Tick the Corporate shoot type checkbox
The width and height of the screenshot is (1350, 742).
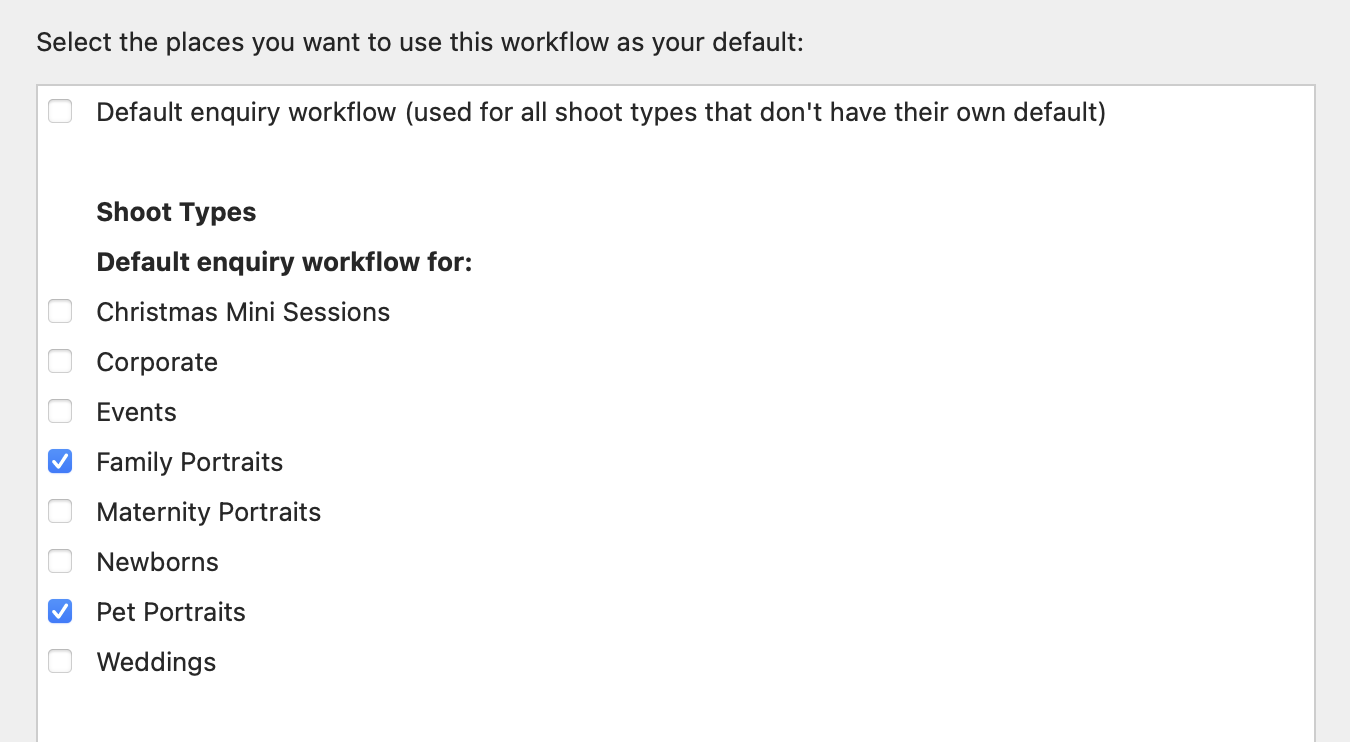tap(60, 362)
